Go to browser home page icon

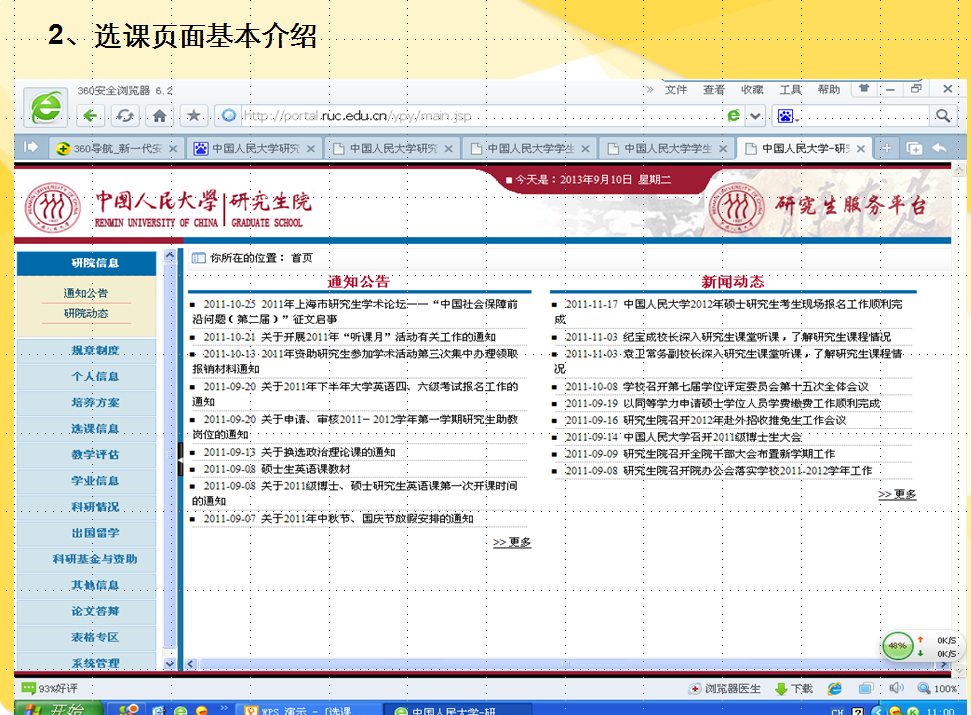pos(158,116)
